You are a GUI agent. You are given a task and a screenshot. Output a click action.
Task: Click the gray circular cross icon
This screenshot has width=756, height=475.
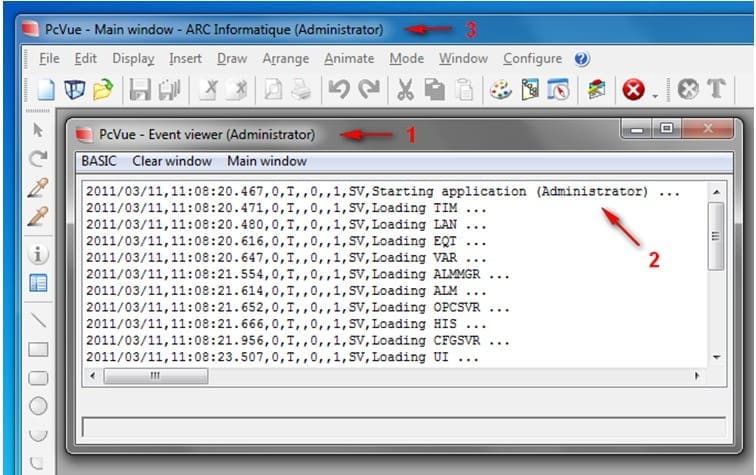(688, 89)
